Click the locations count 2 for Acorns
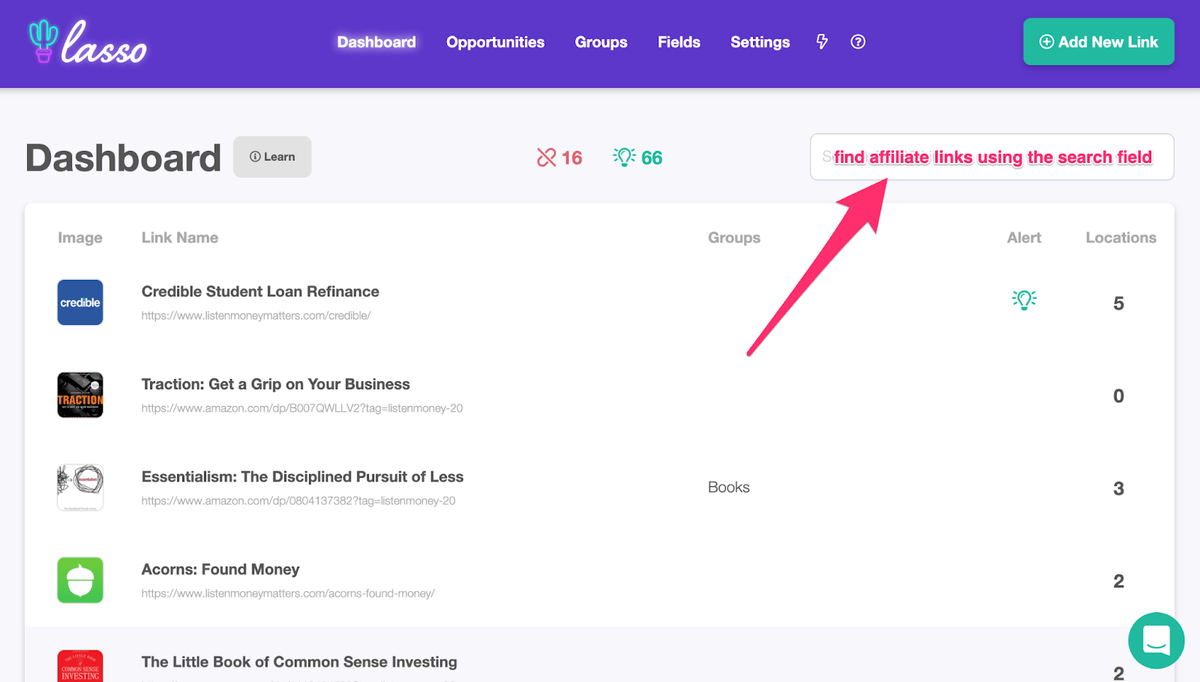This screenshot has width=1200, height=682. (x=1119, y=581)
